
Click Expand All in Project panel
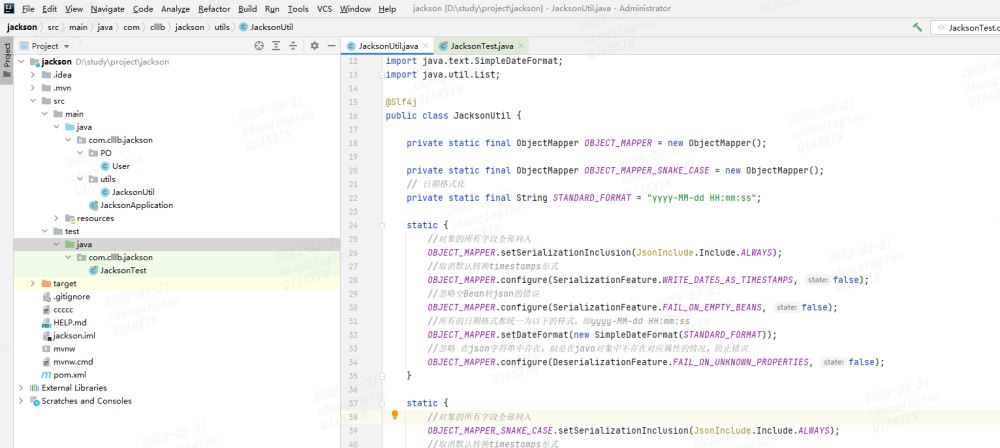(277, 46)
